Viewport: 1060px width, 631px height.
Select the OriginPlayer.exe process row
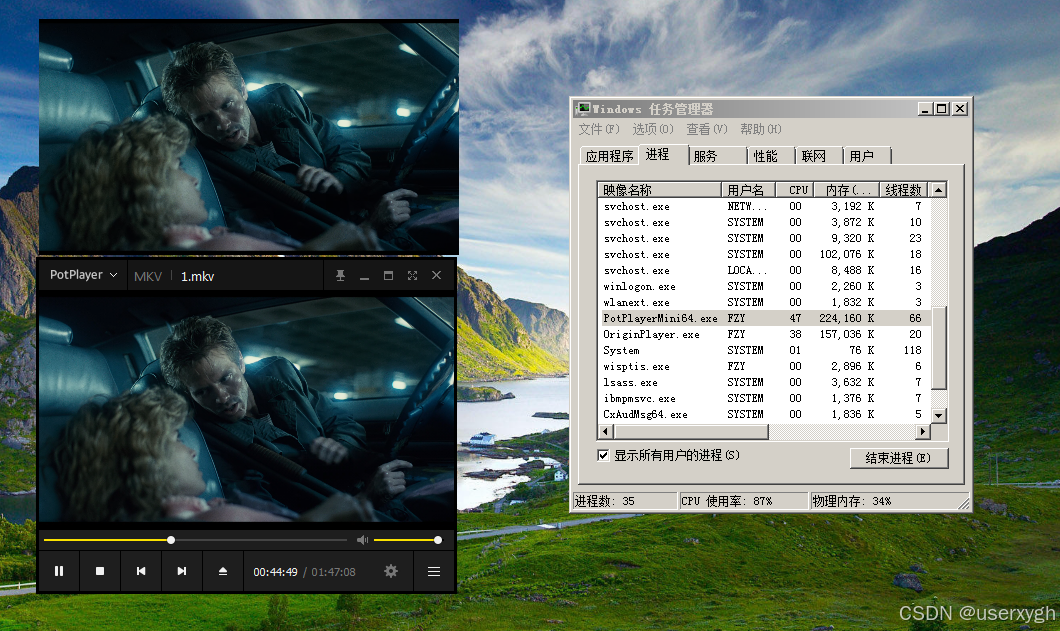tap(764, 334)
